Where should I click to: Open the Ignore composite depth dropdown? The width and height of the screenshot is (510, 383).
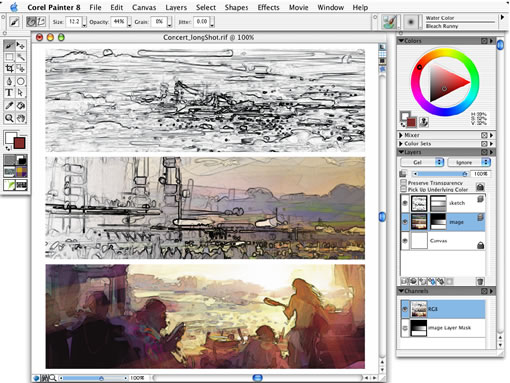pyautogui.click(x=468, y=162)
